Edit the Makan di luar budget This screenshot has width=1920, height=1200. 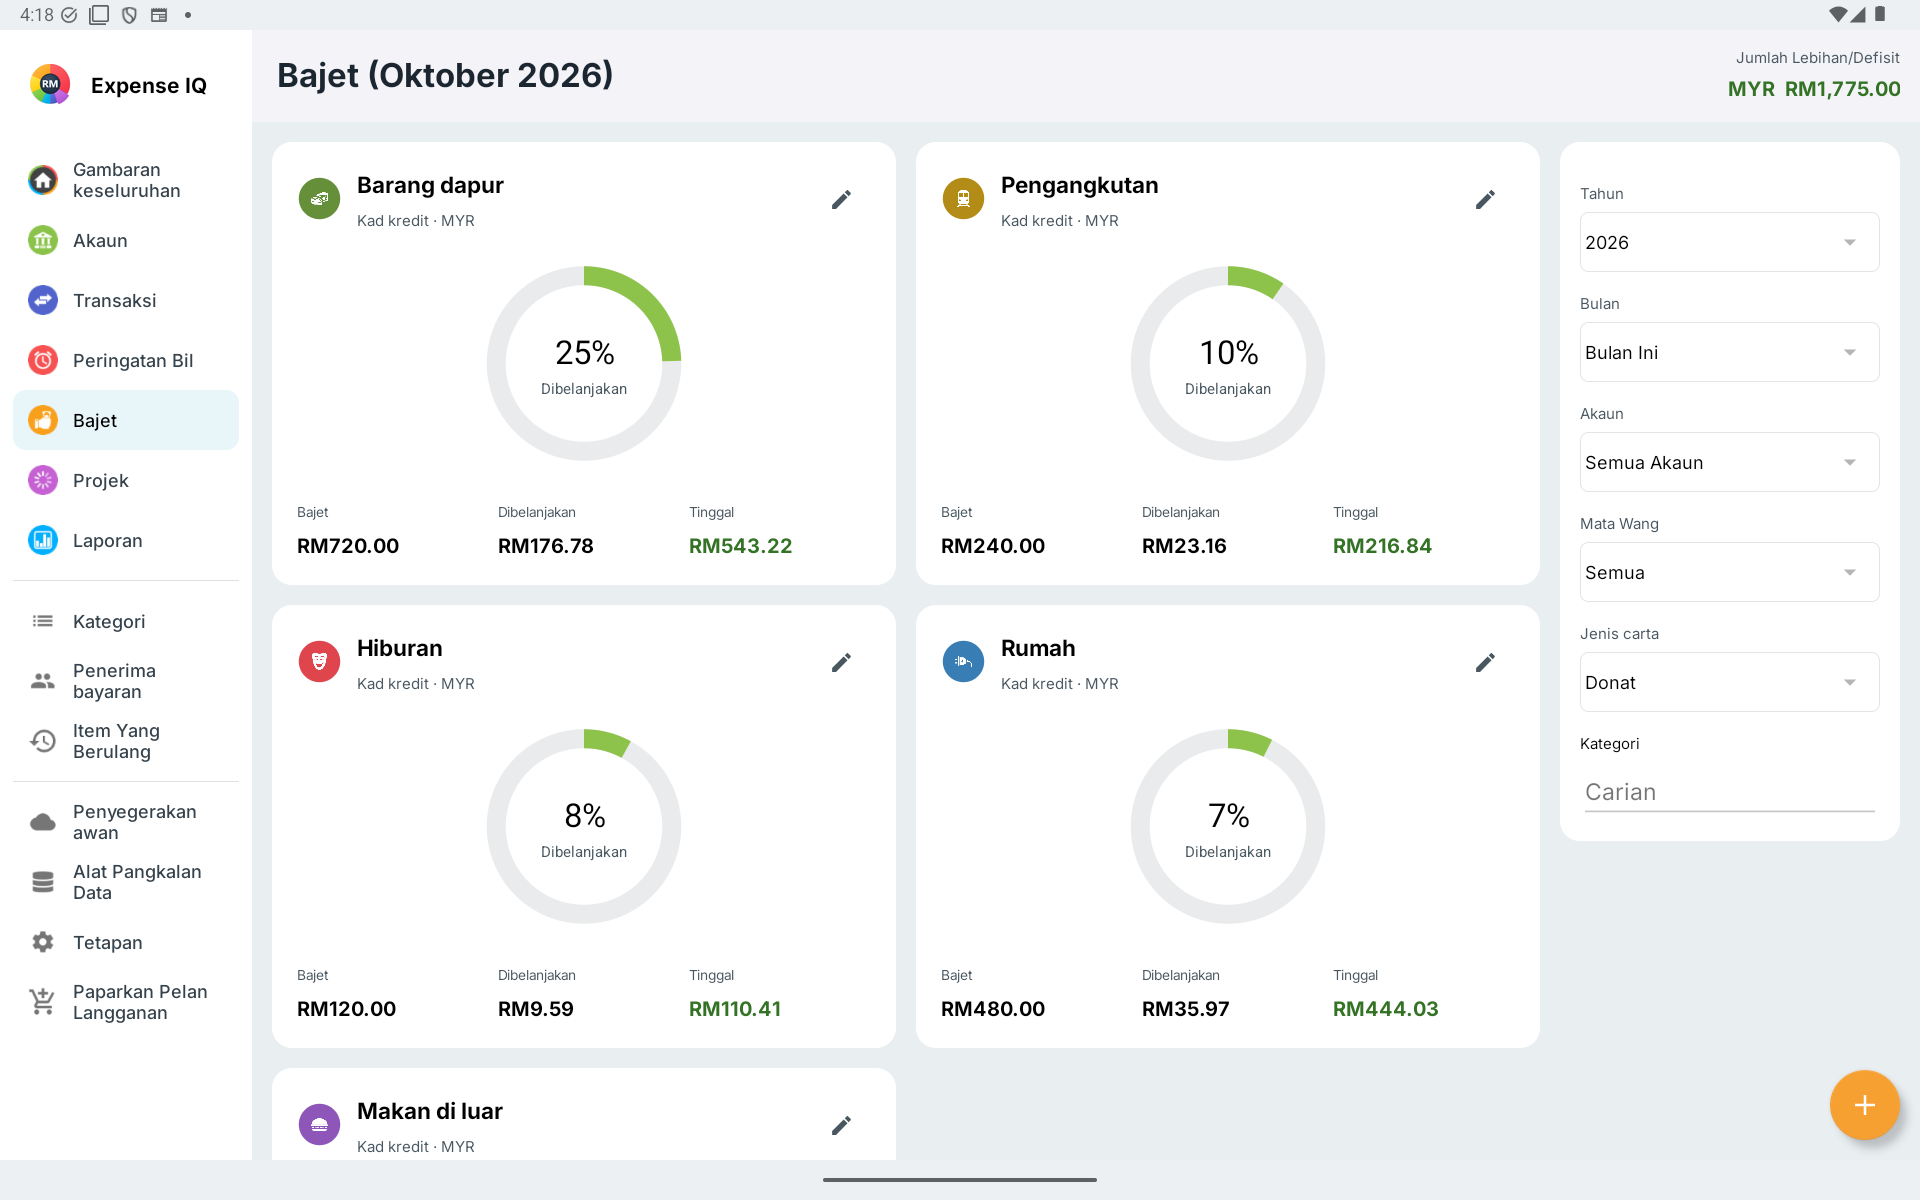pos(841,1126)
